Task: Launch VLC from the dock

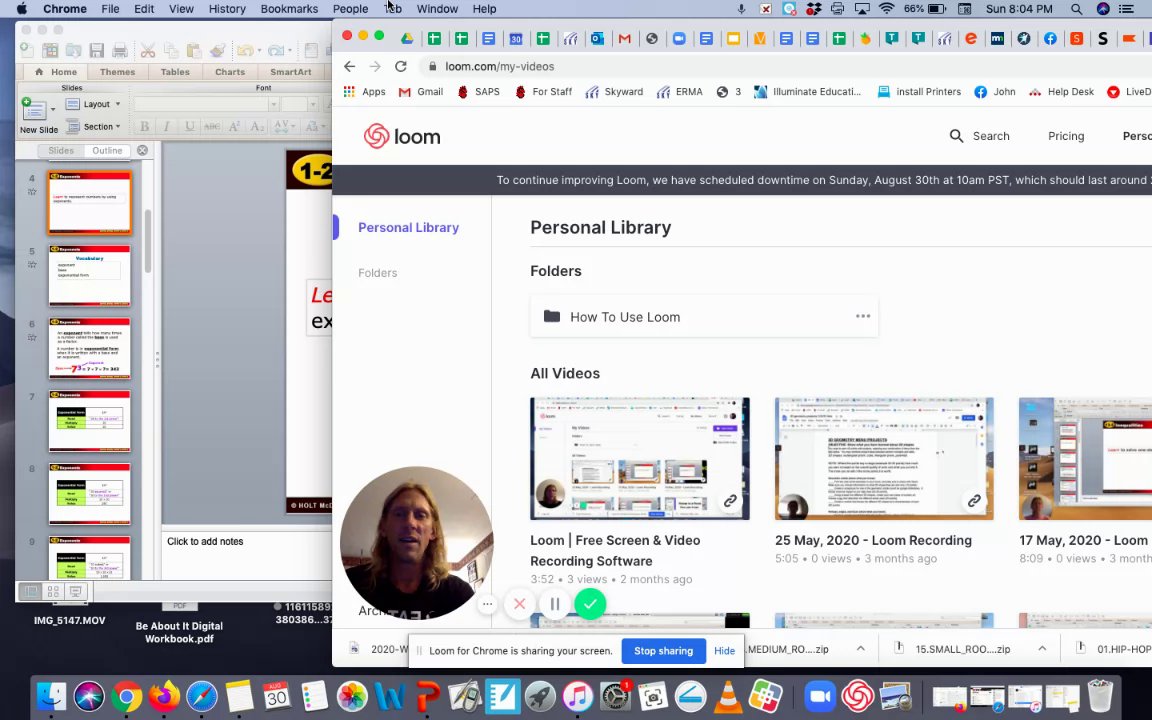Action: [x=728, y=696]
